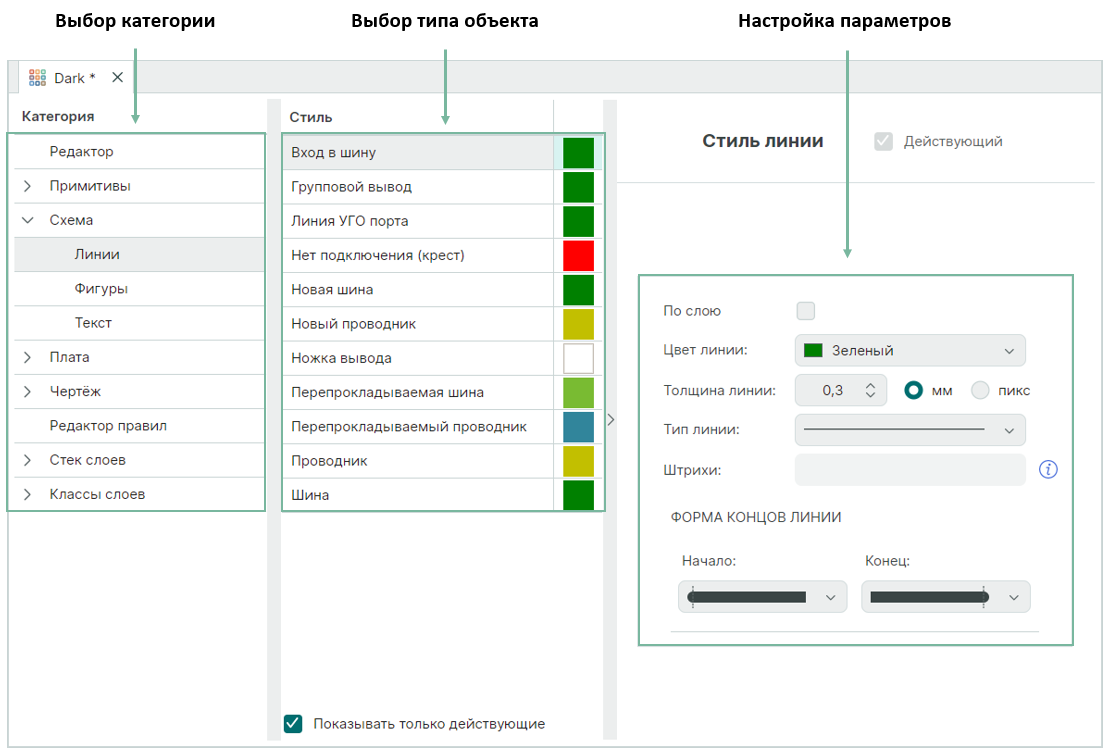Collapse the Схема category

click(27, 220)
